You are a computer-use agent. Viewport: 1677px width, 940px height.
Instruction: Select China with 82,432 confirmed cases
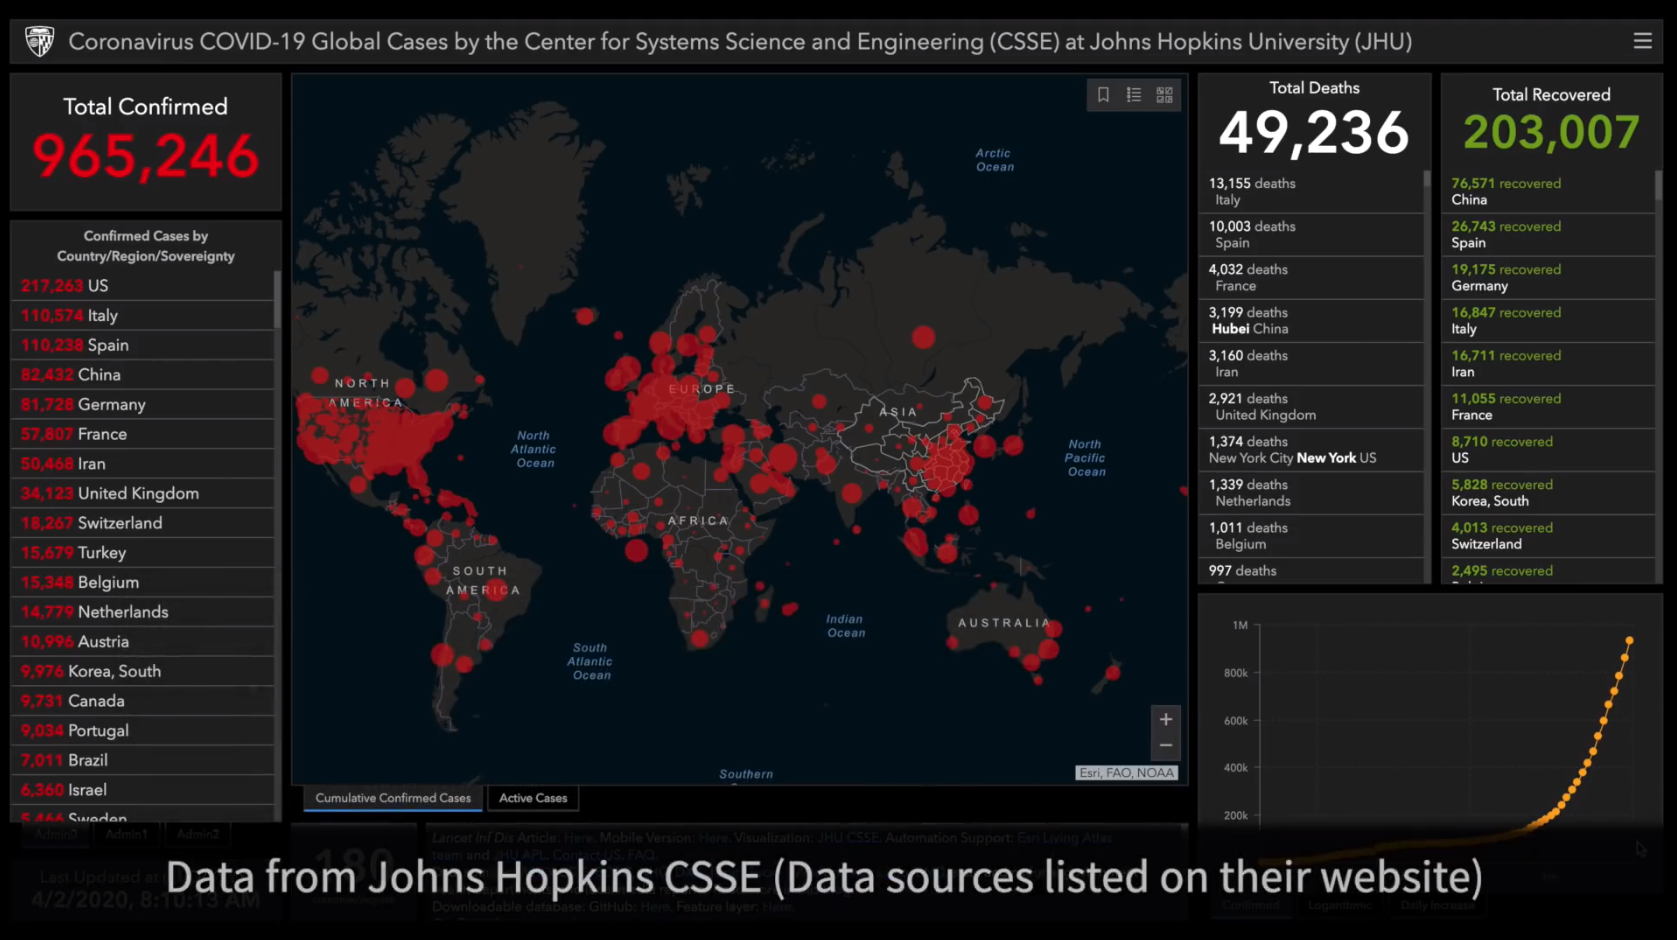pos(142,375)
